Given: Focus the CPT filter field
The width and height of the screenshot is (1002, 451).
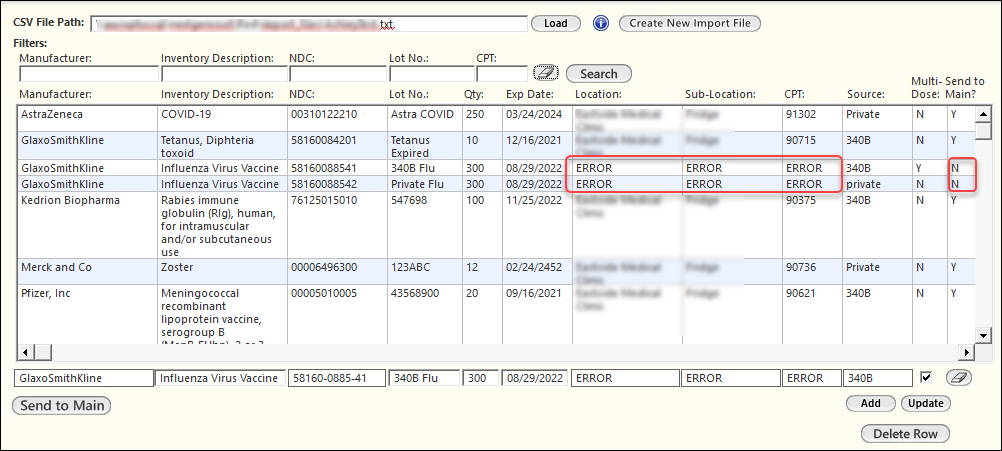Looking at the screenshot, I should click(502, 74).
